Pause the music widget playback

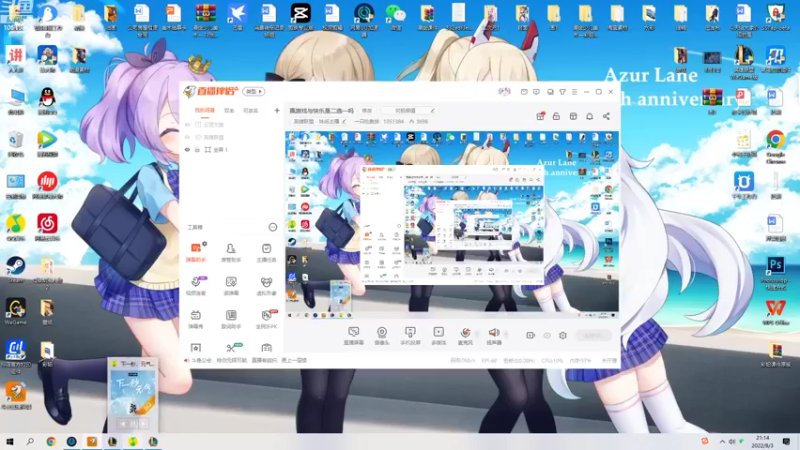coord(133,423)
